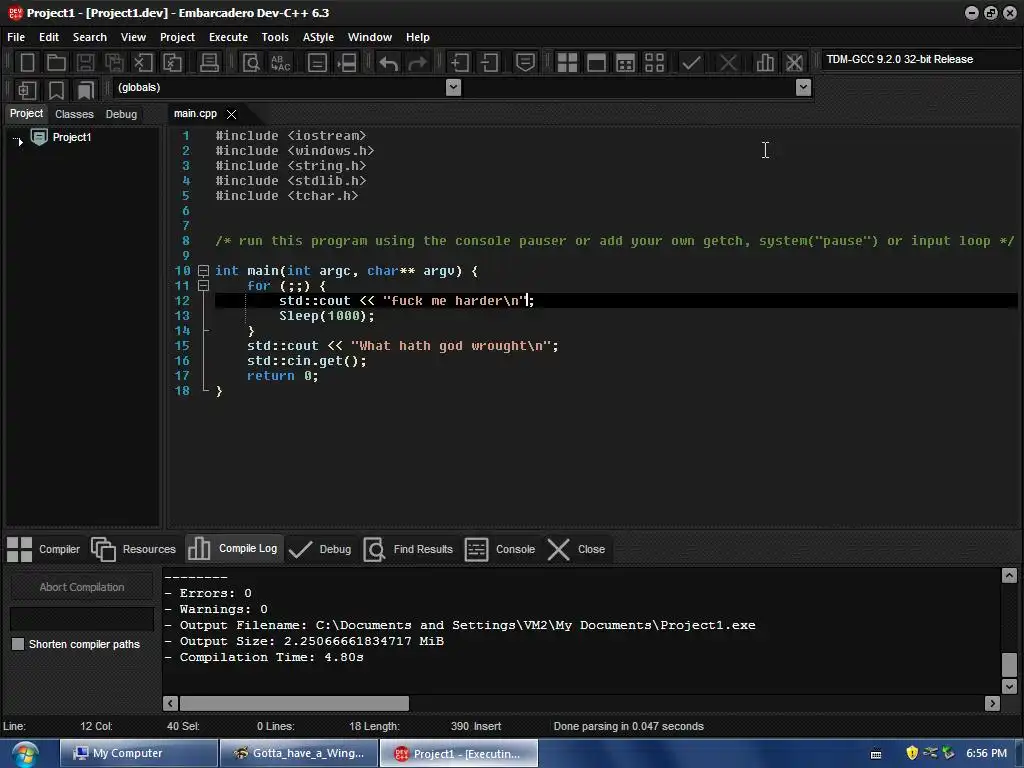Indent the selection with the indent icon

point(460,63)
